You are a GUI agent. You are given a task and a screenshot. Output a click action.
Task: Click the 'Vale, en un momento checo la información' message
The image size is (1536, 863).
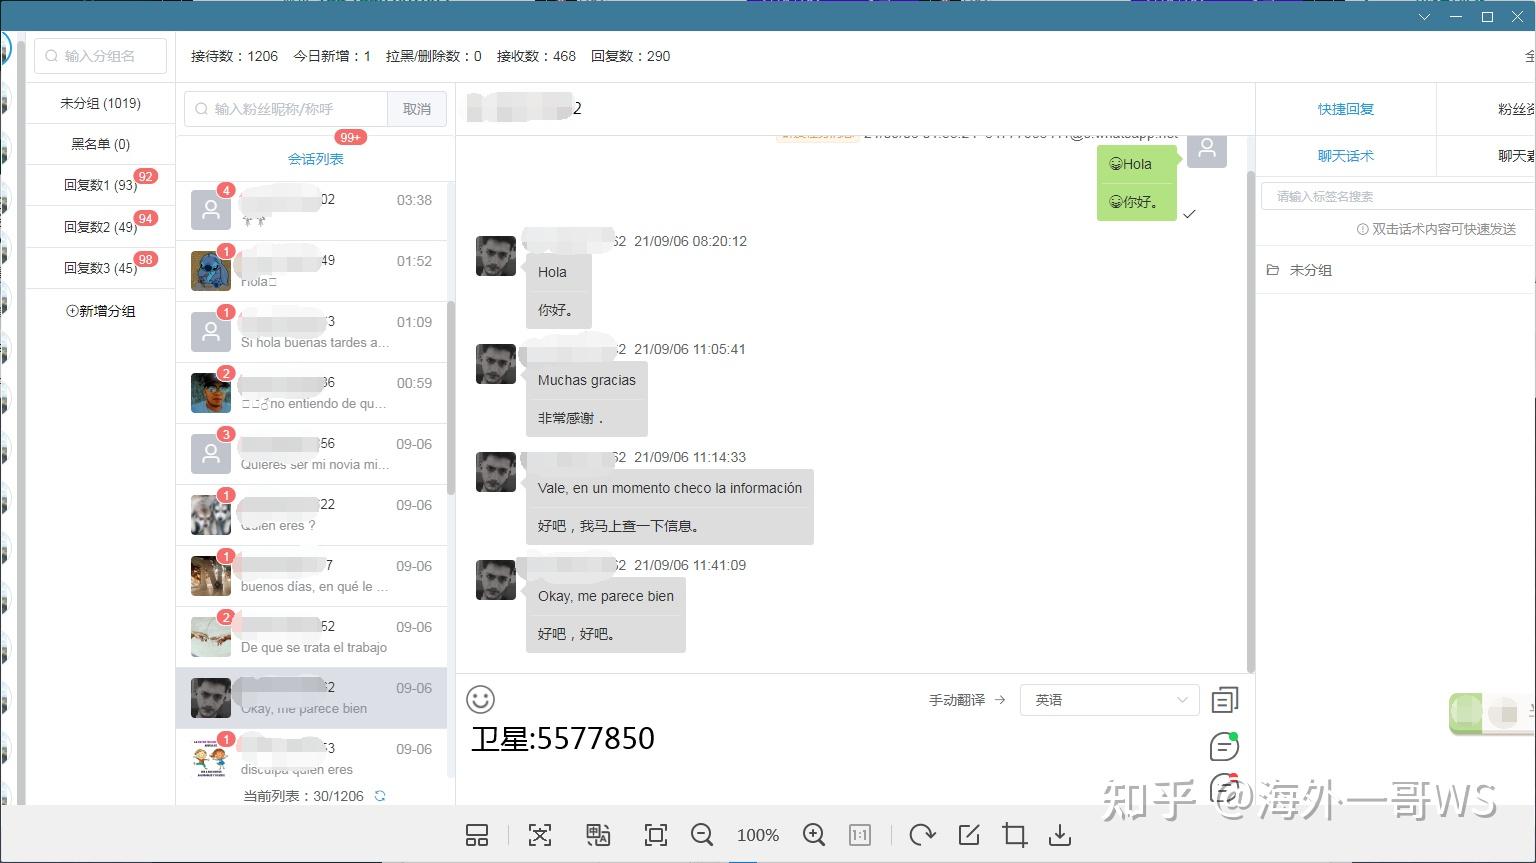pyautogui.click(x=670, y=507)
